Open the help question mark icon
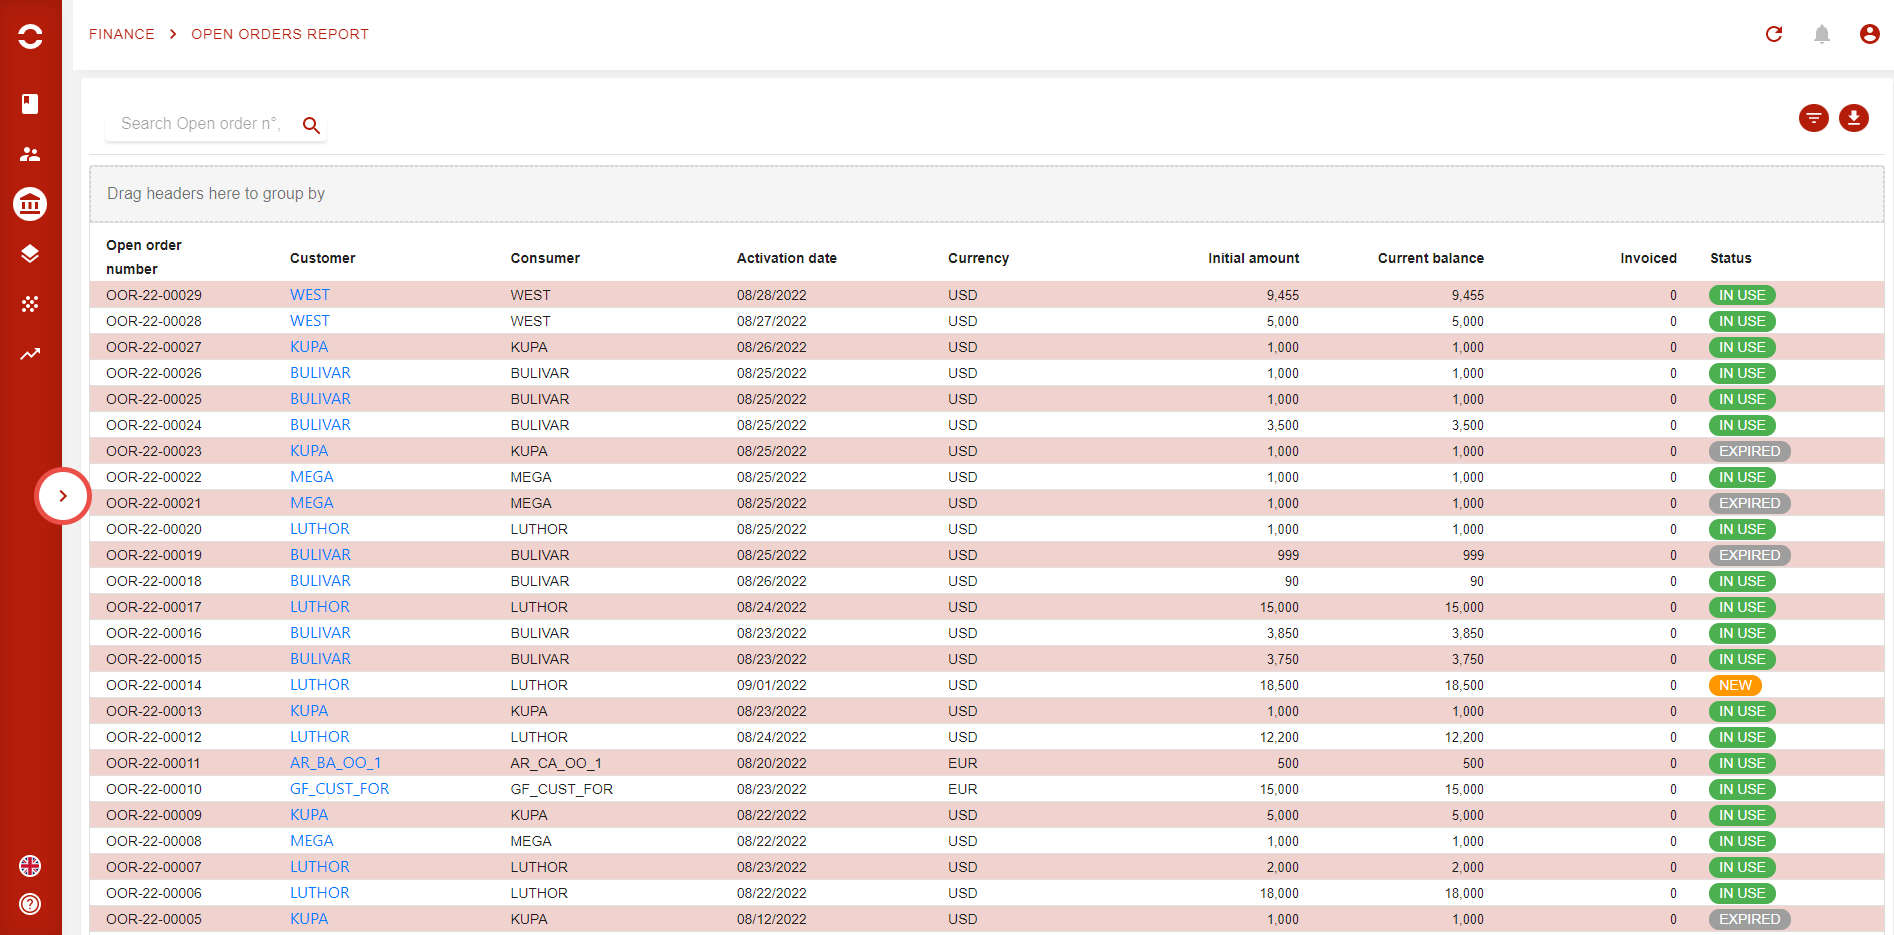The width and height of the screenshot is (1894, 935). [30, 904]
